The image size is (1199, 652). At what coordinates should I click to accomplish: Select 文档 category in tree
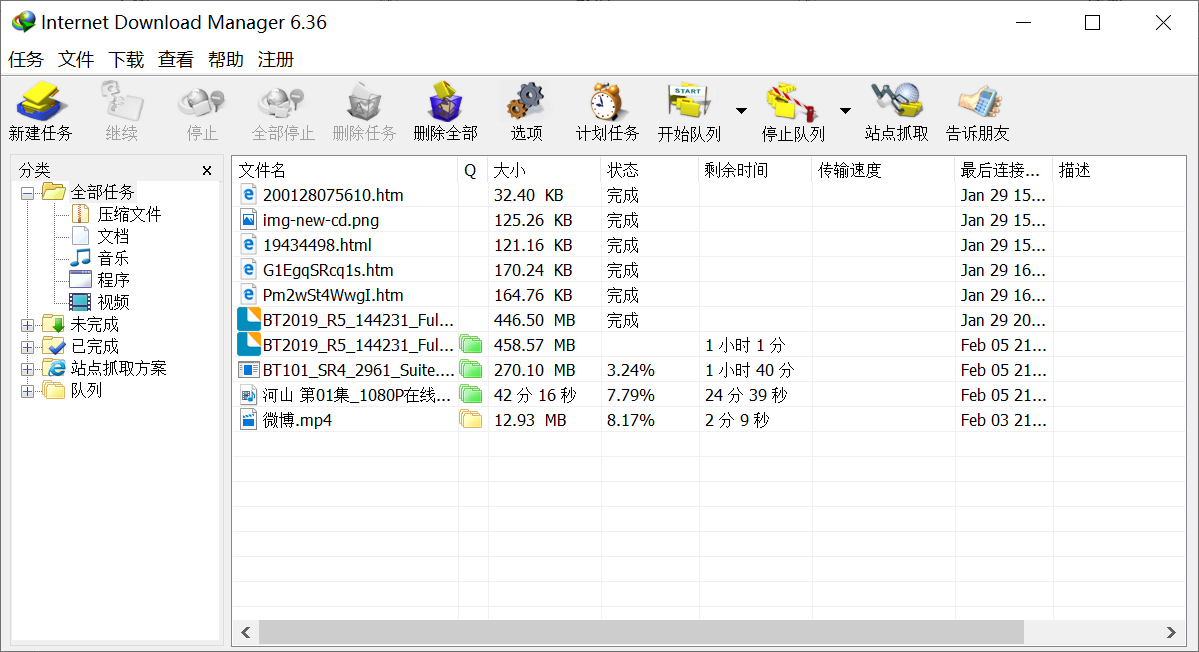tap(113, 236)
